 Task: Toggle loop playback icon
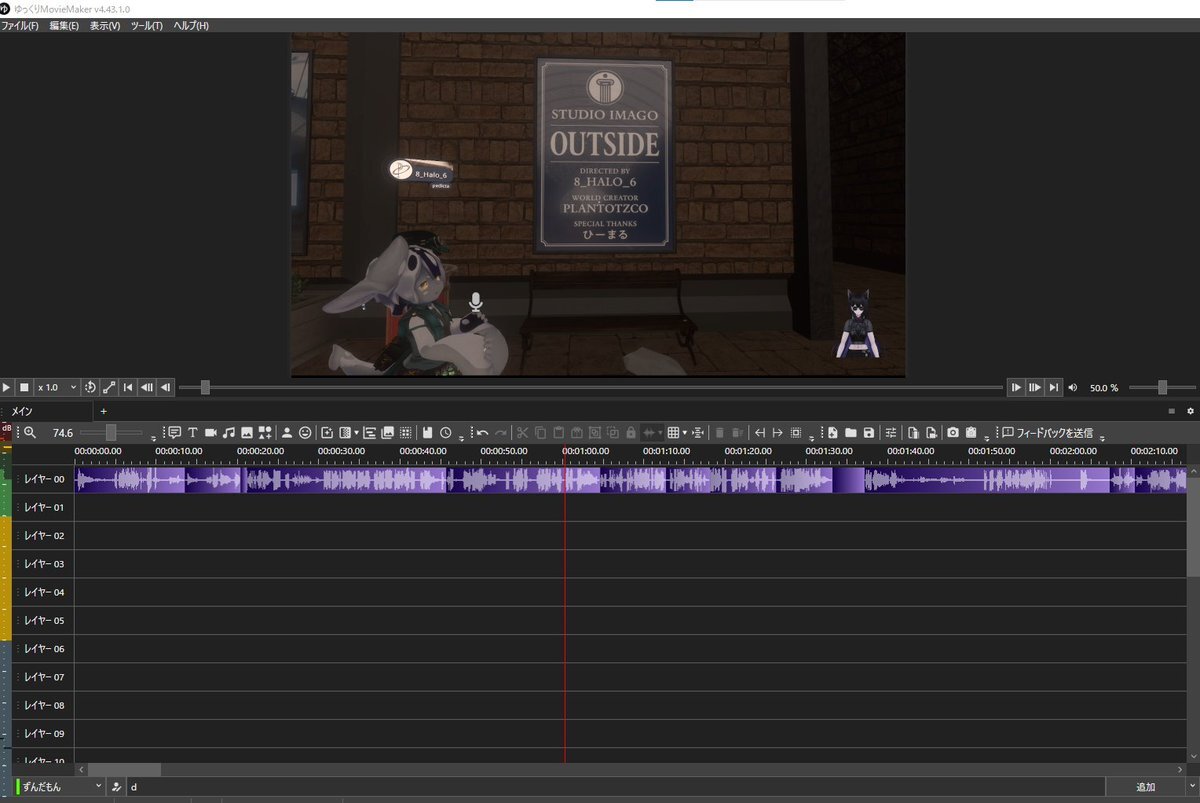pos(90,387)
